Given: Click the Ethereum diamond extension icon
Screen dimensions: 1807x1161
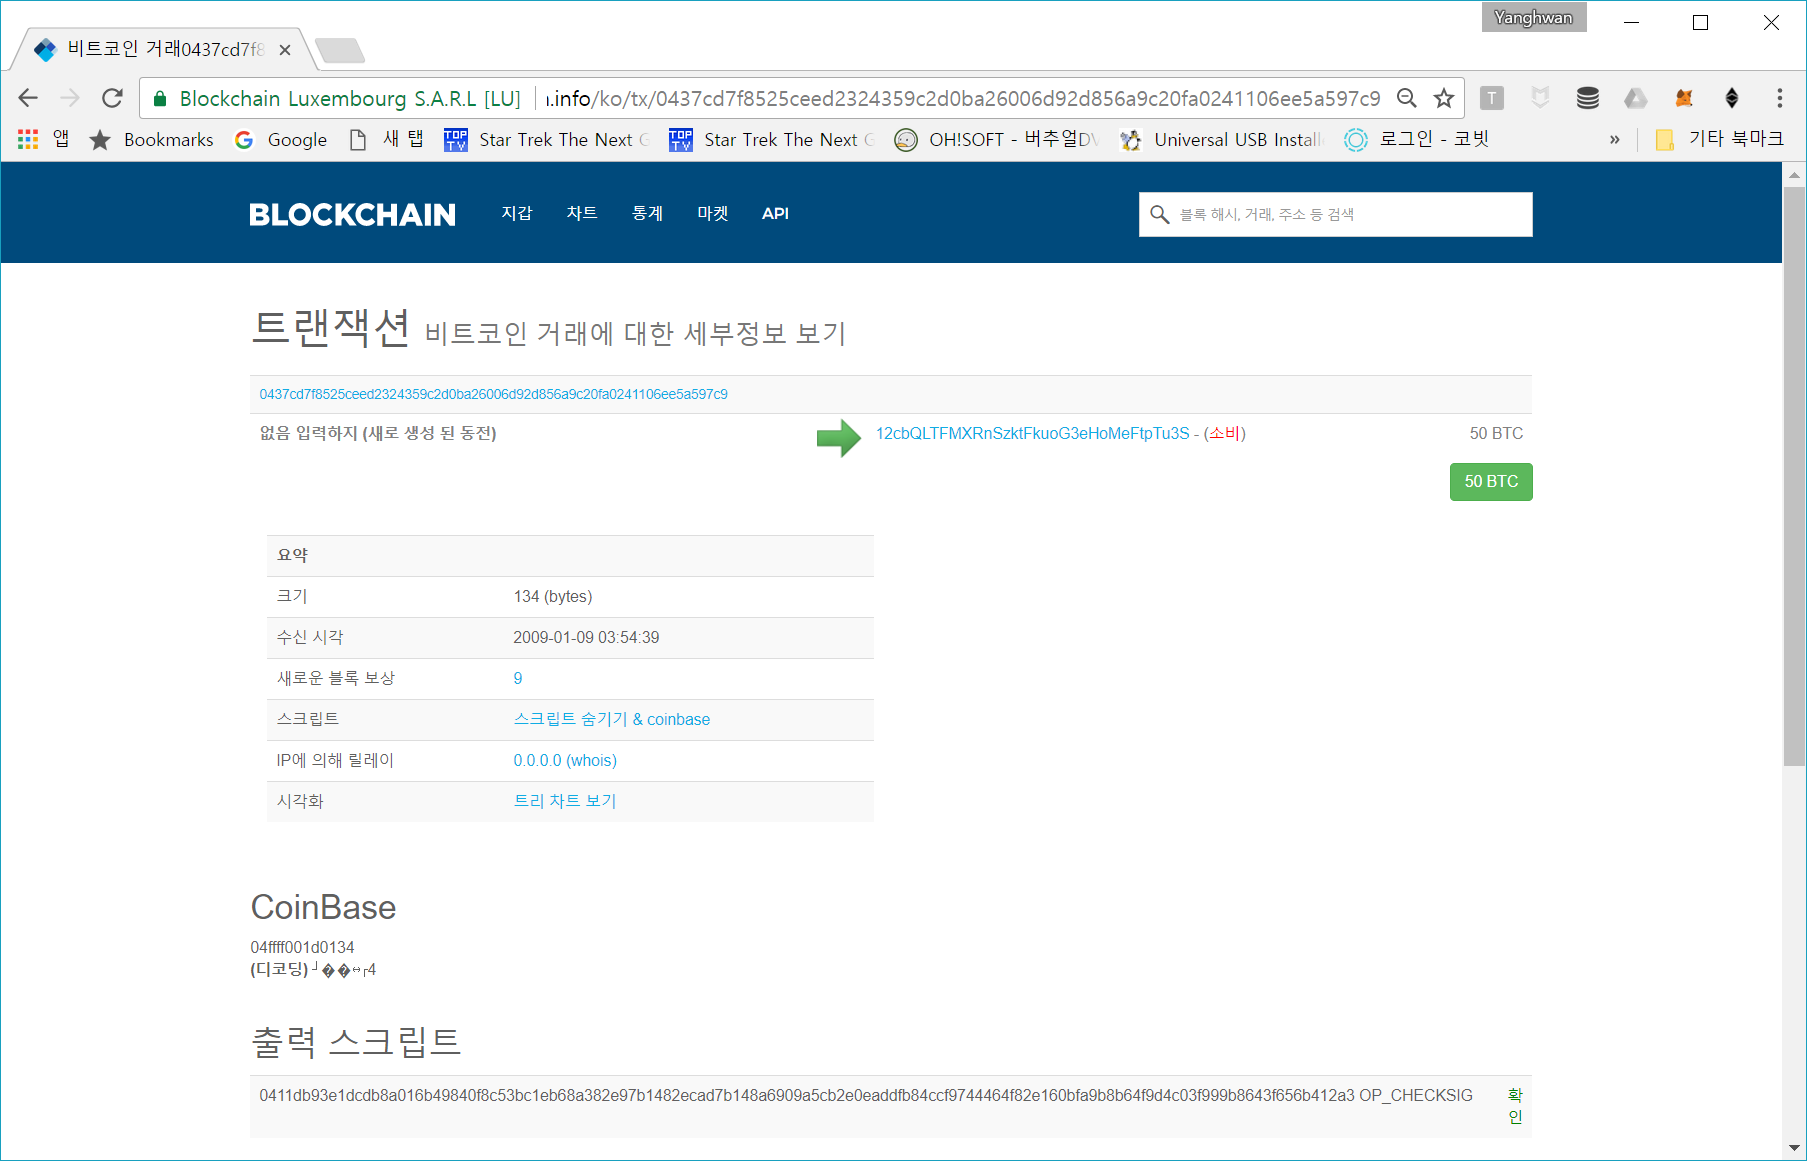Looking at the screenshot, I should (1732, 98).
